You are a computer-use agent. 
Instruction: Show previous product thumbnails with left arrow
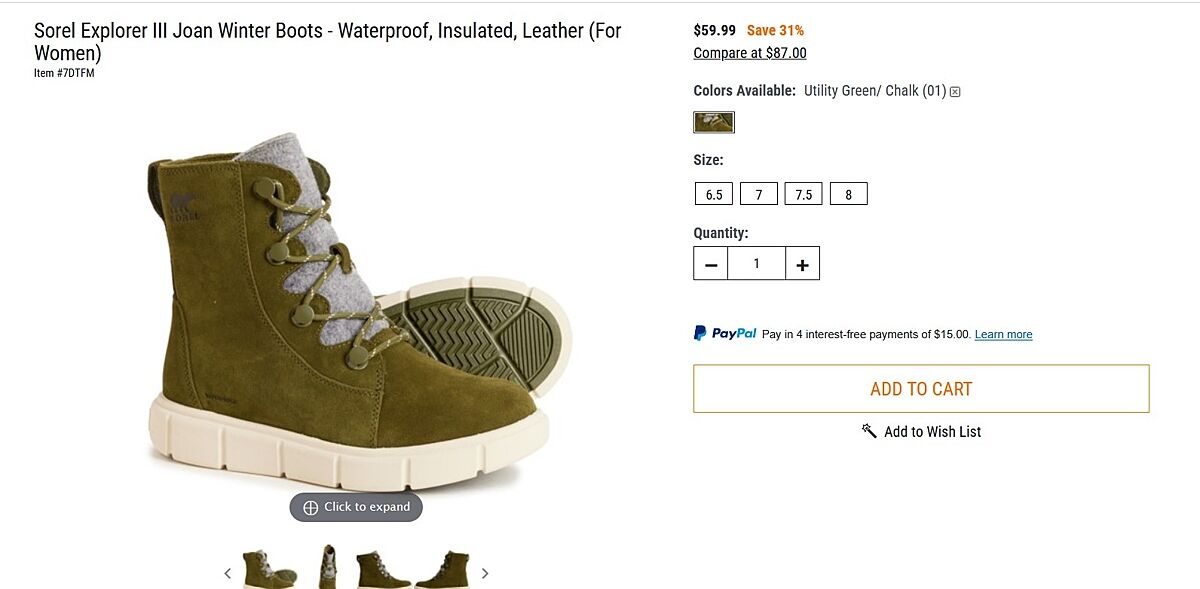coord(227,573)
